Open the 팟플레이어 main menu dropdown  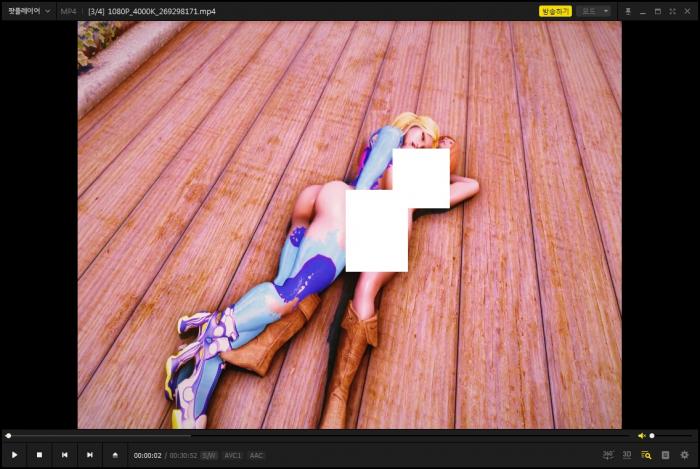(x=29, y=11)
